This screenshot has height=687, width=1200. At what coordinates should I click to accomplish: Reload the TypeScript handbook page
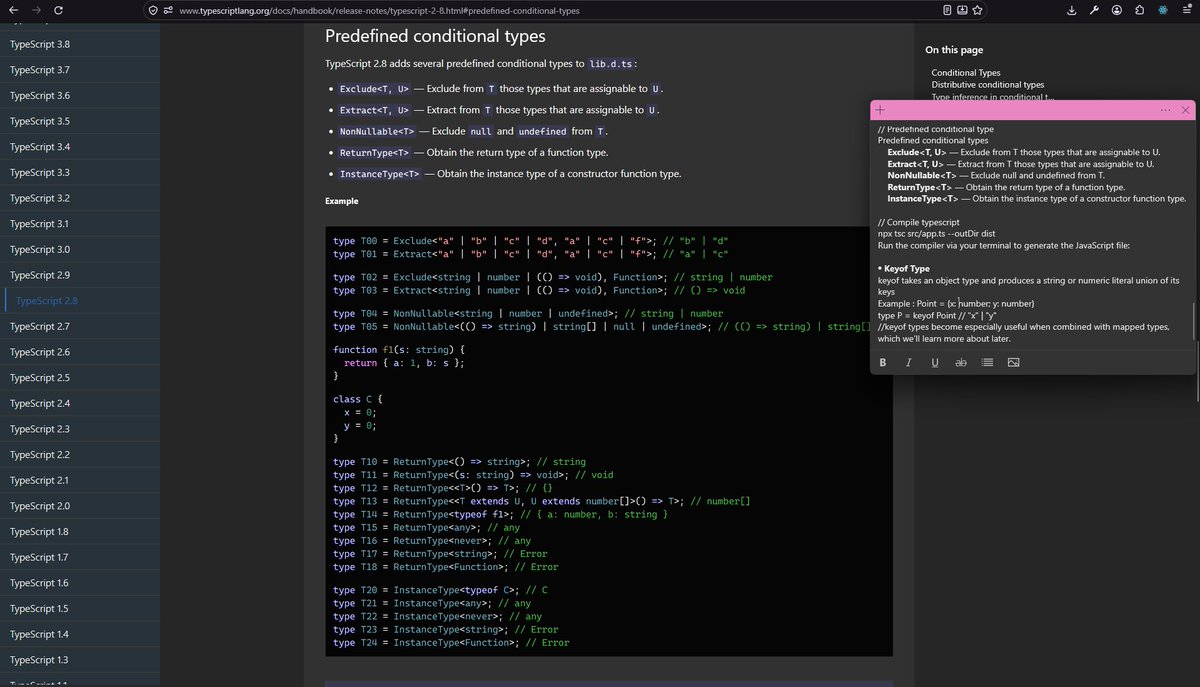(58, 10)
